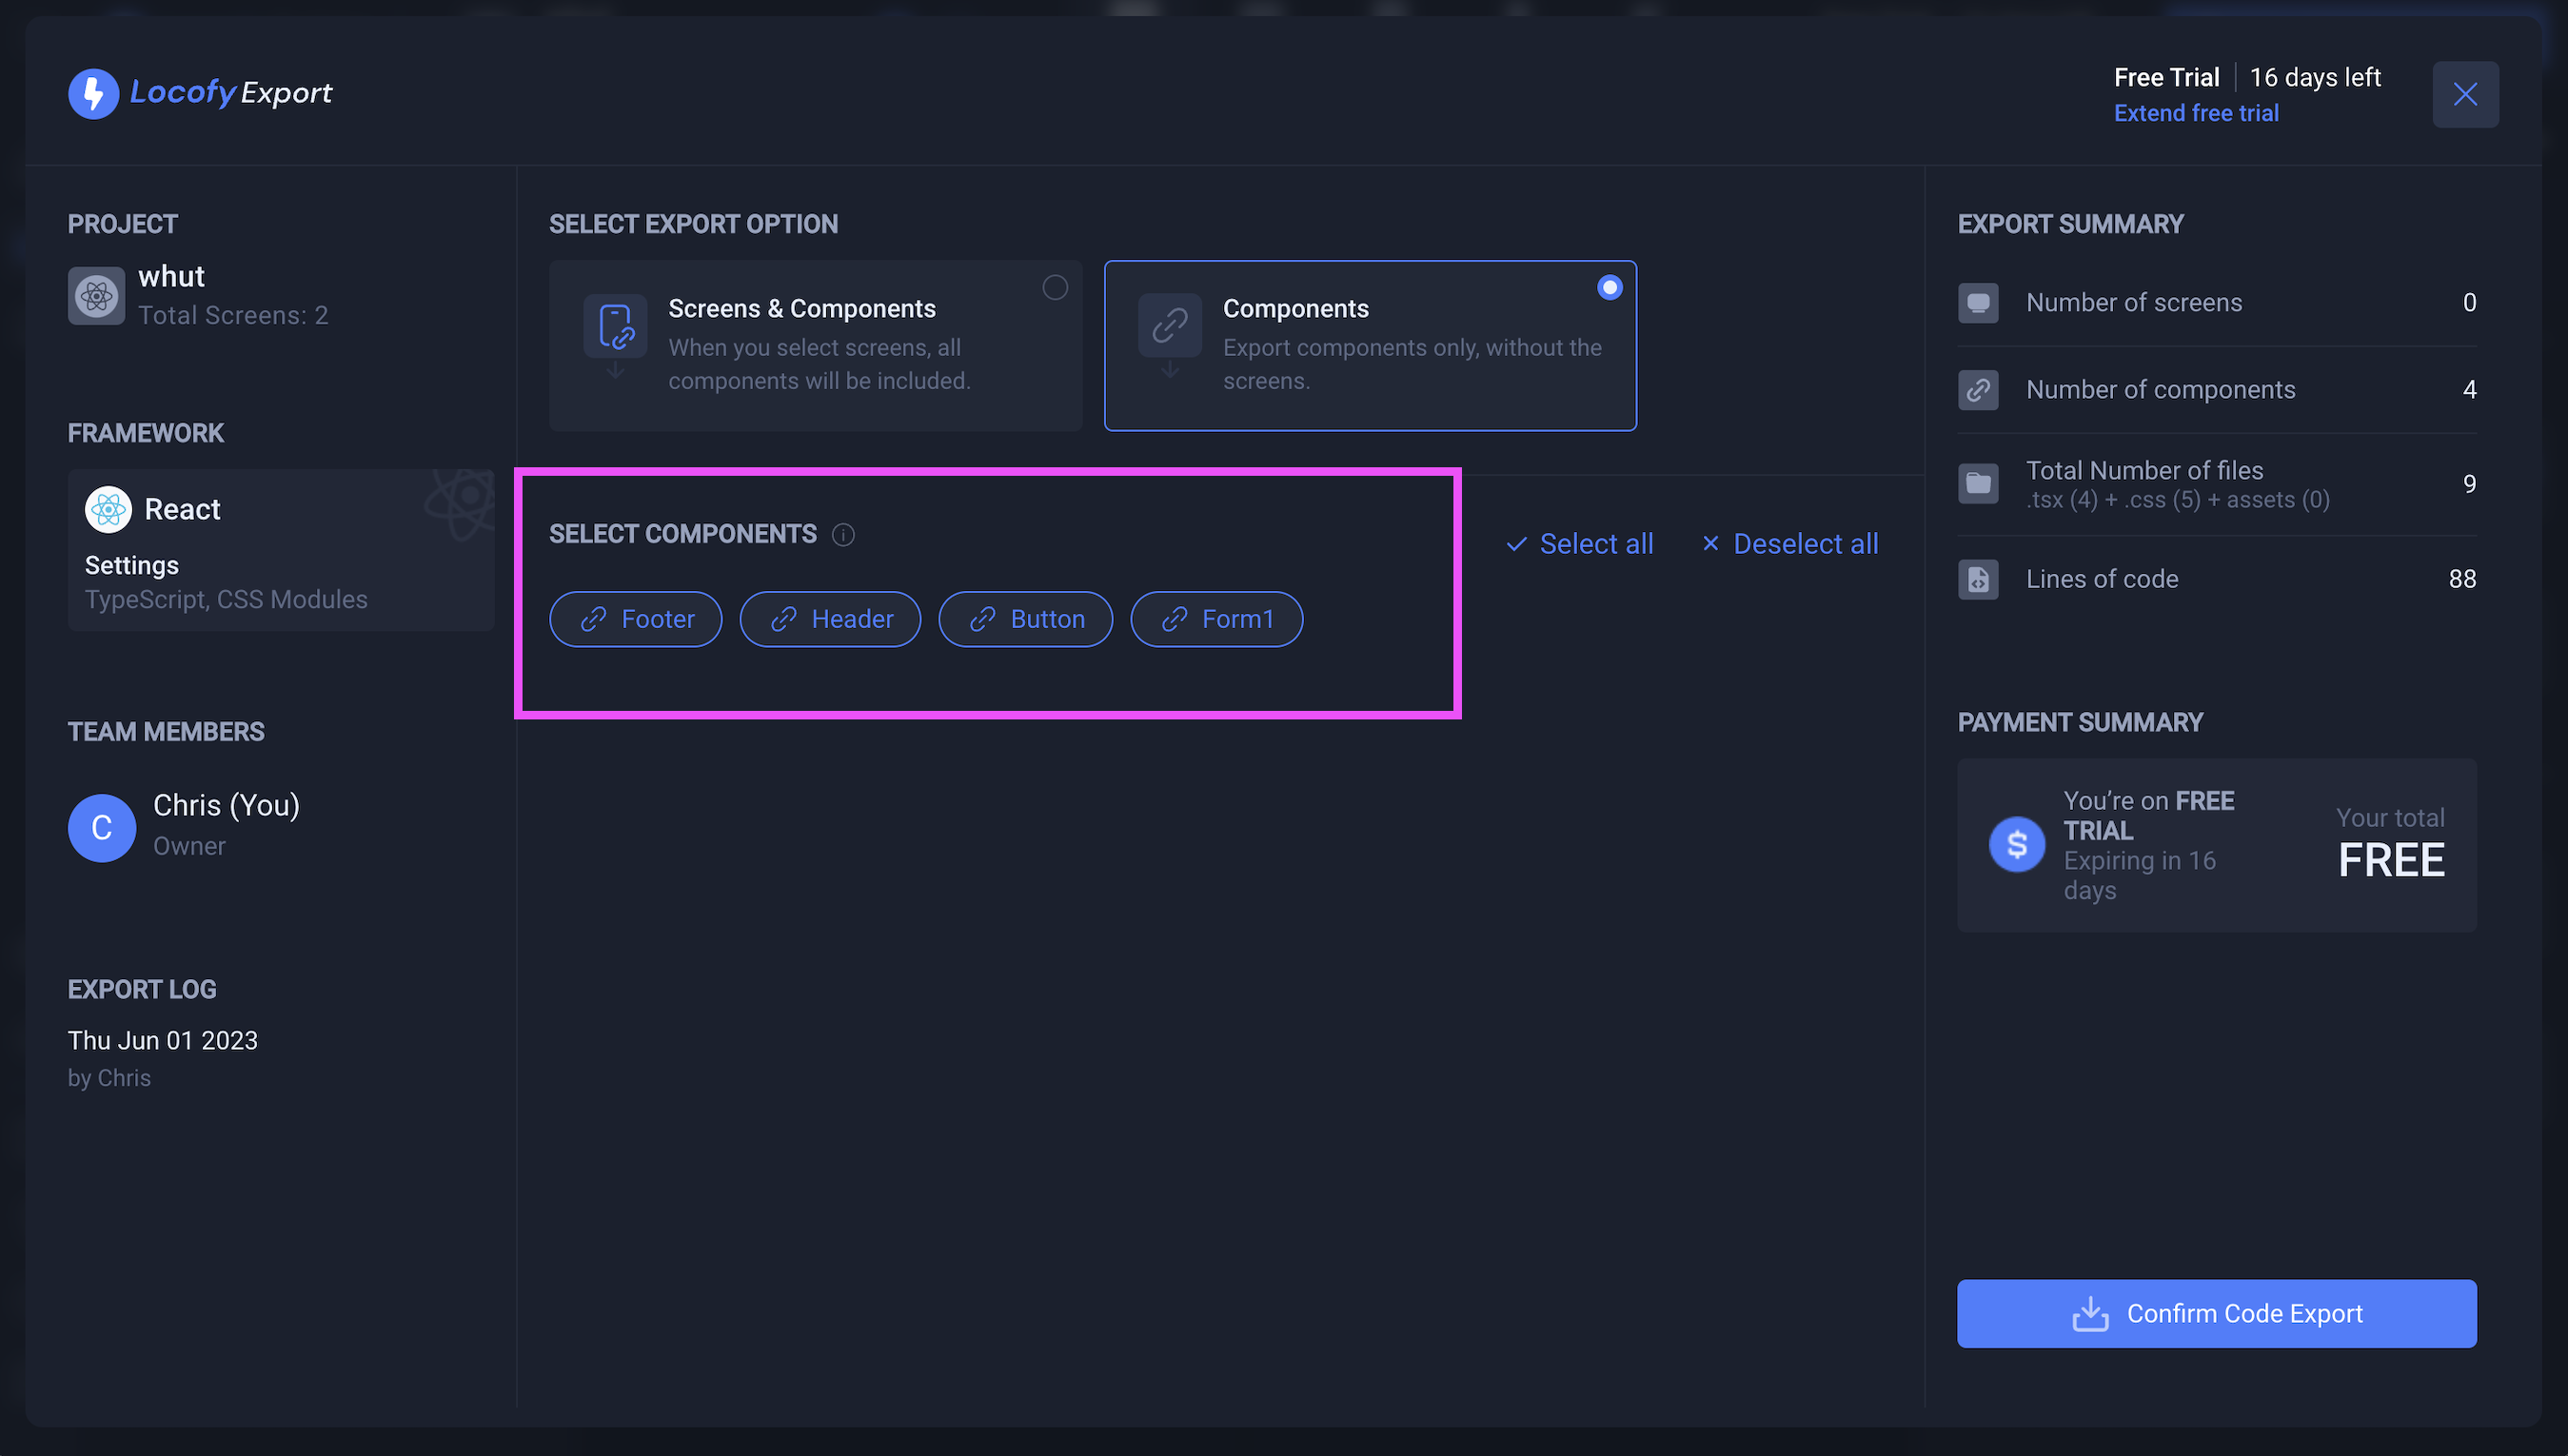Select the Components export option radio button
Screen dimensions: 2568x1456
tap(1609, 287)
